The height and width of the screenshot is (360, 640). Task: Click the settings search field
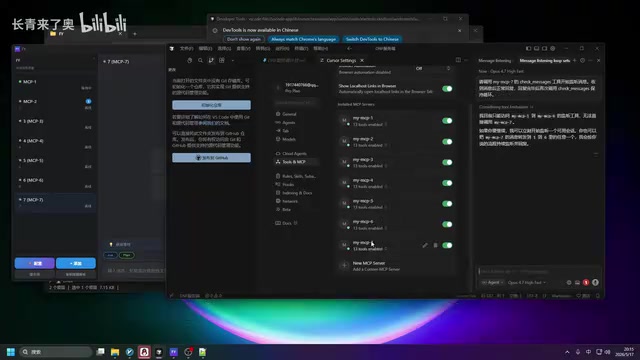297,103
